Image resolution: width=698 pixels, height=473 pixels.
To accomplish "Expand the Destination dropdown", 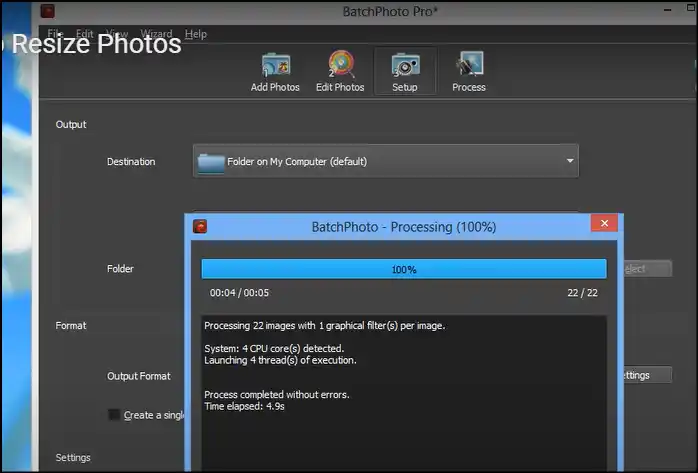I will pyautogui.click(x=386, y=161).
